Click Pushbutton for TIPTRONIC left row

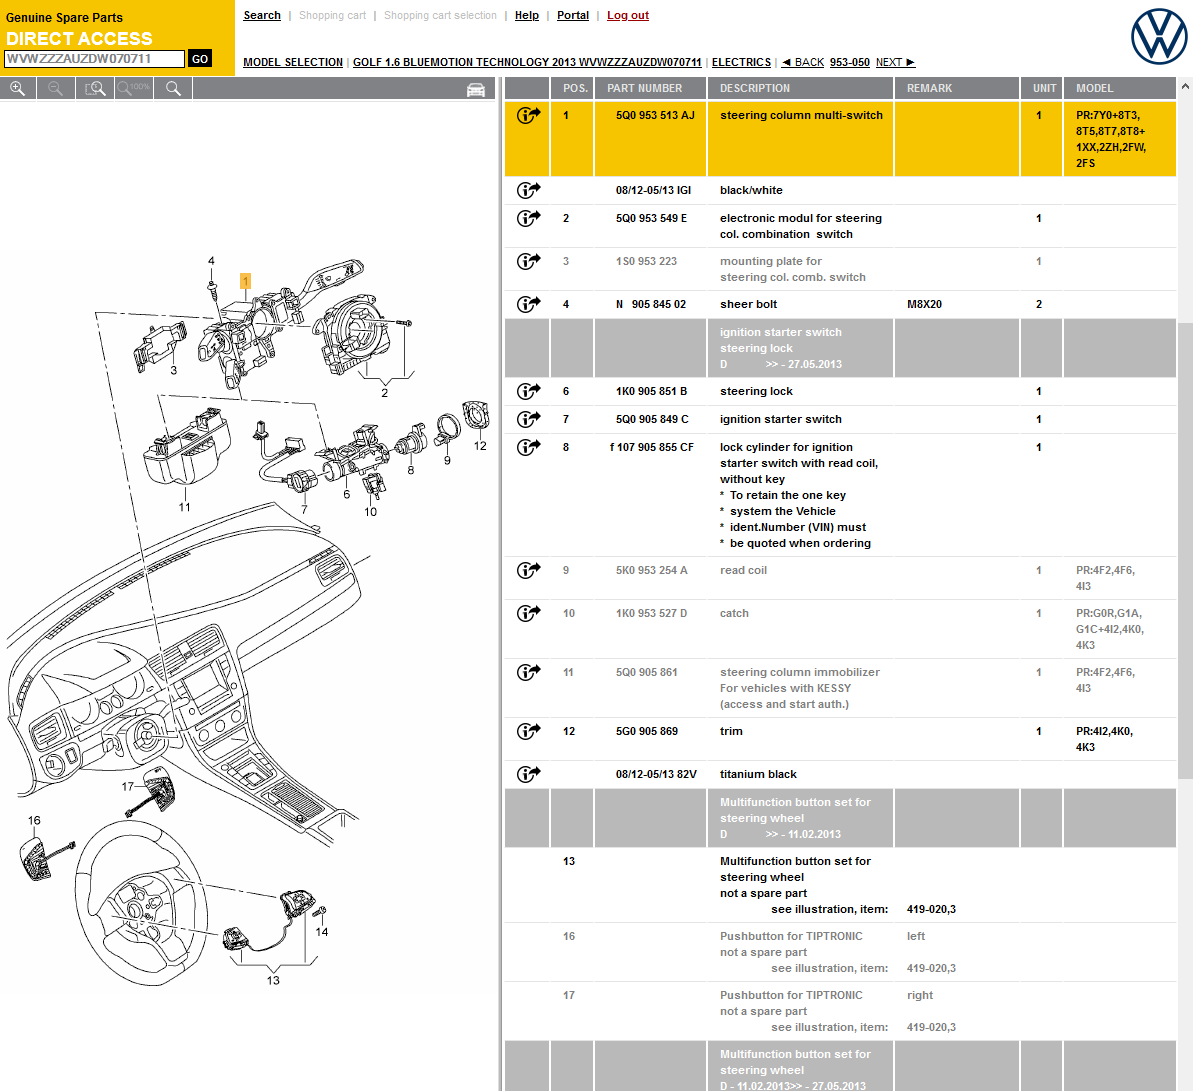(x=840, y=952)
